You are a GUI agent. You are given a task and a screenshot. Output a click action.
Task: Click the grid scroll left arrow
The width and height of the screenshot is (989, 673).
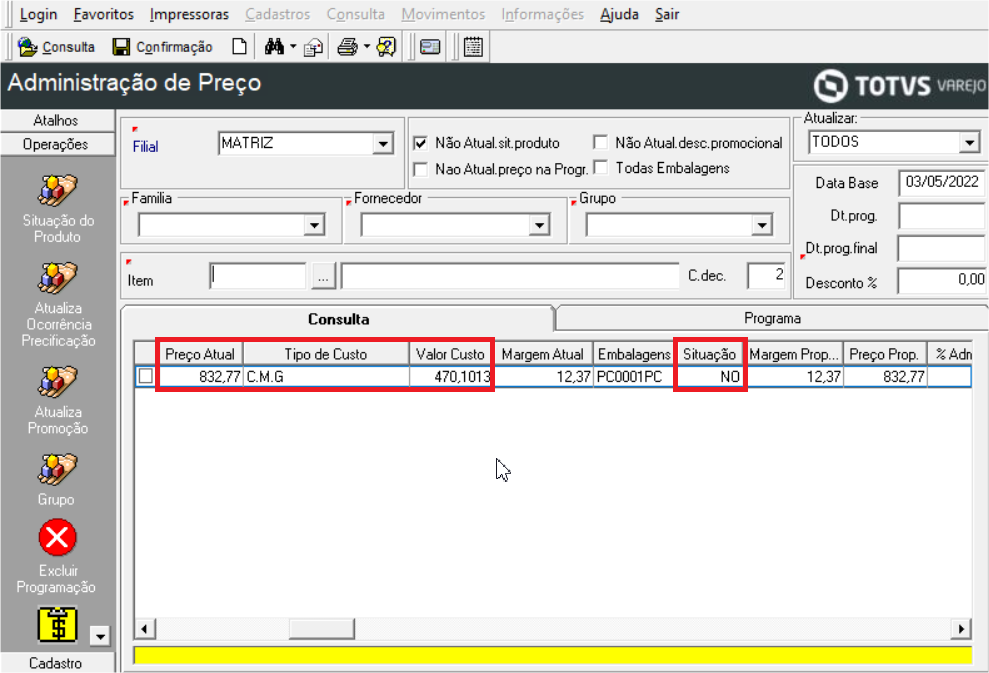(145, 629)
